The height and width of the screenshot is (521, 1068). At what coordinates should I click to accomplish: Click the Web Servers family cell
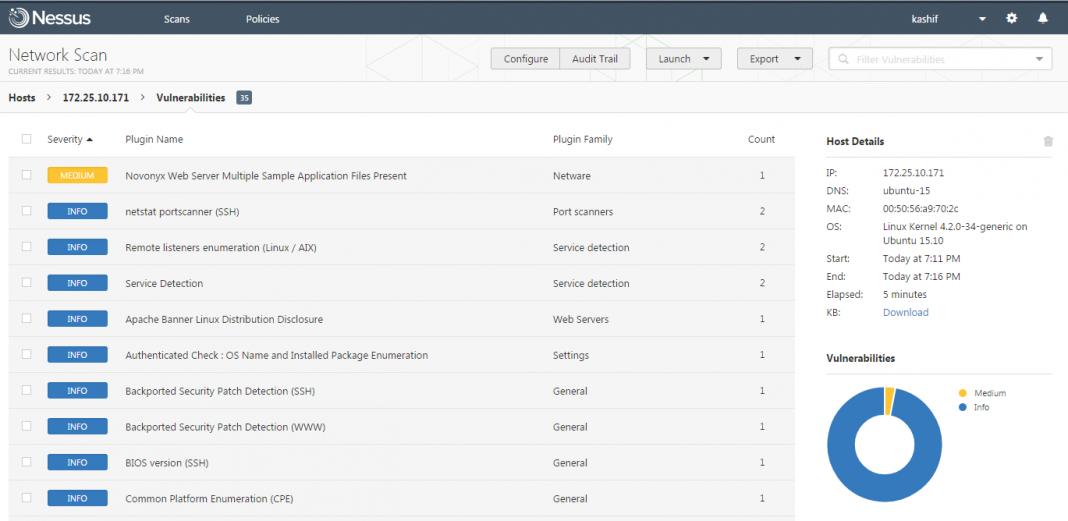click(581, 319)
